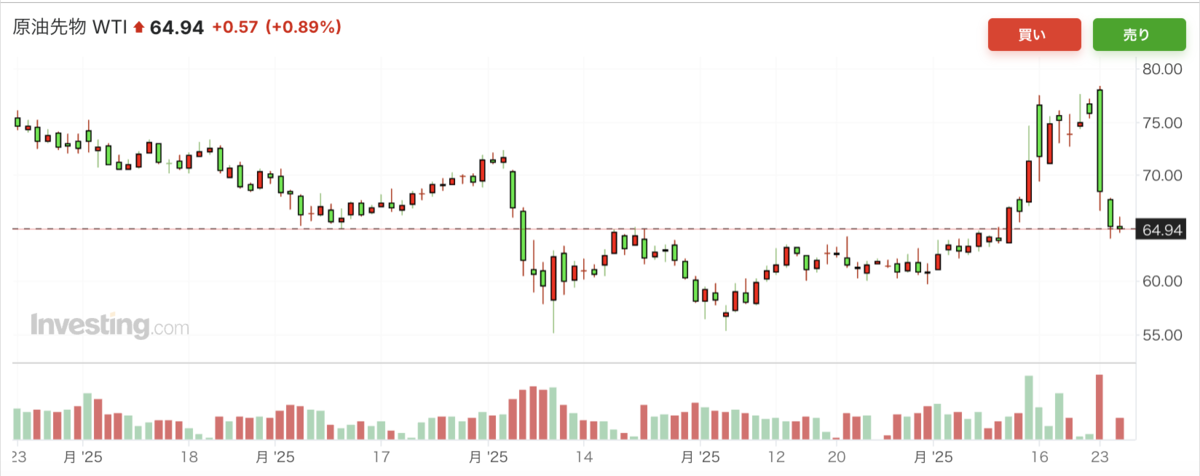
Task: Click the 70.00 price axis label
Action: [x=1162, y=176]
